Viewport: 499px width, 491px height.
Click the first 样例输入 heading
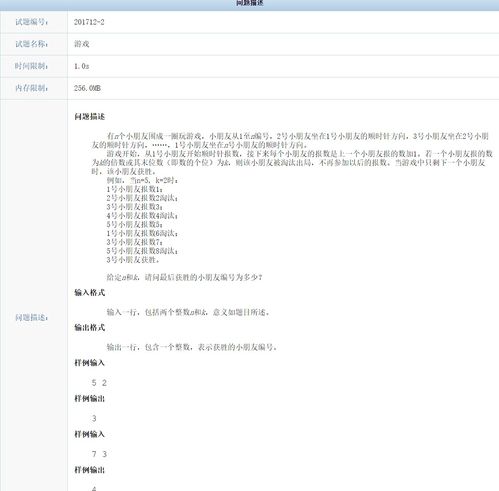pyautogui.click(x=89, y=363)
